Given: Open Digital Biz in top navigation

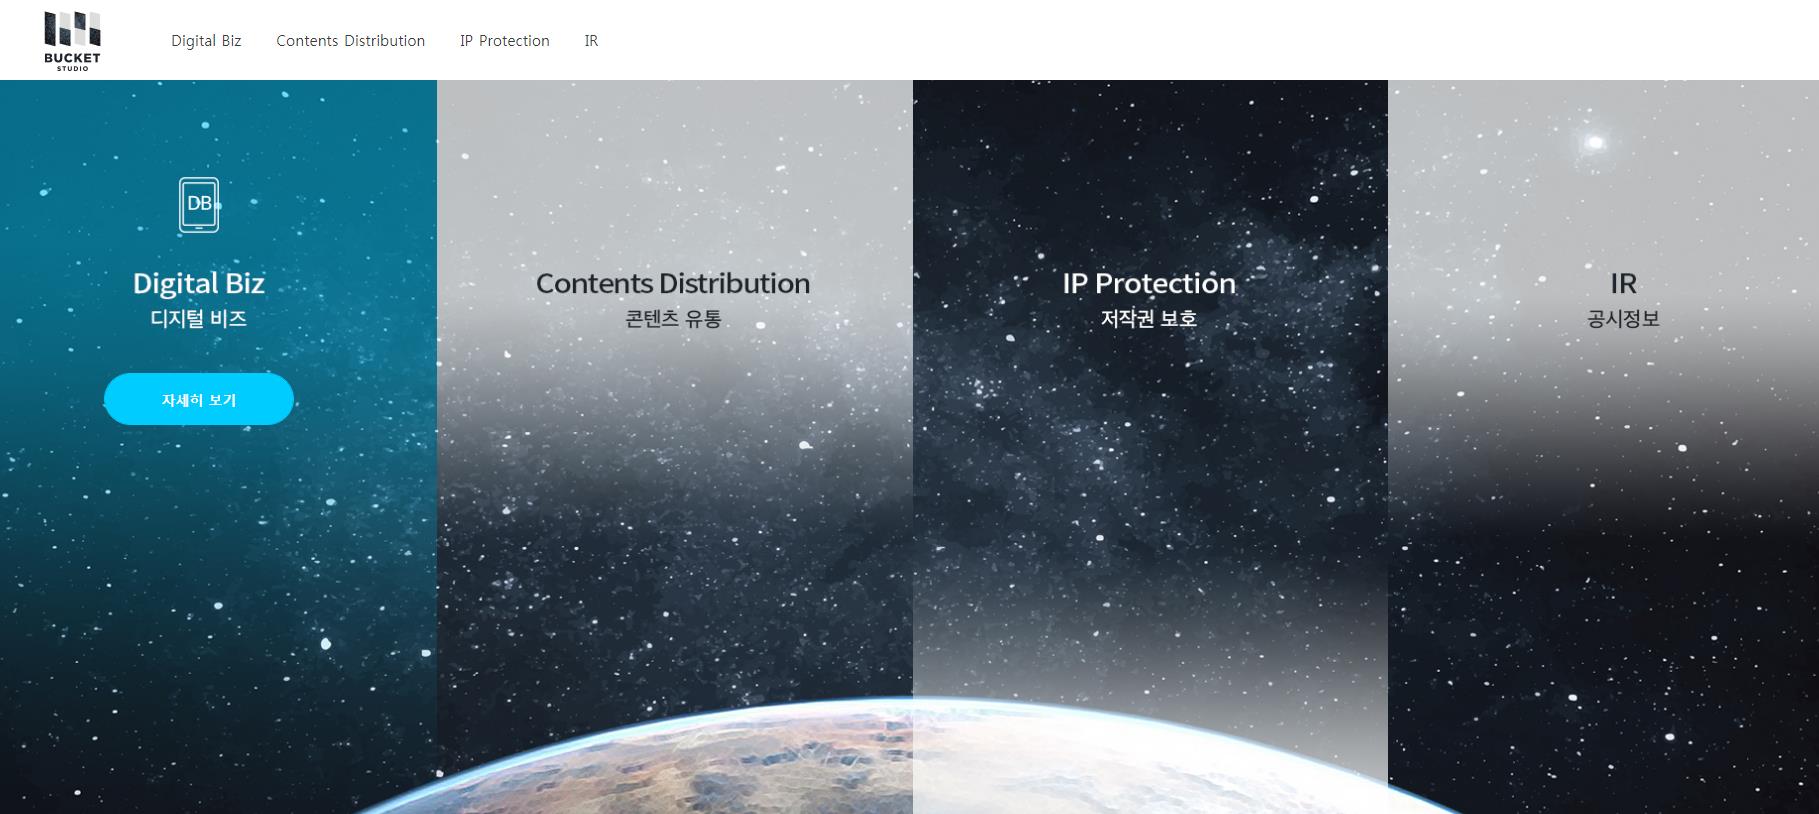Looking at the screenshot, I should coord(206,41).
